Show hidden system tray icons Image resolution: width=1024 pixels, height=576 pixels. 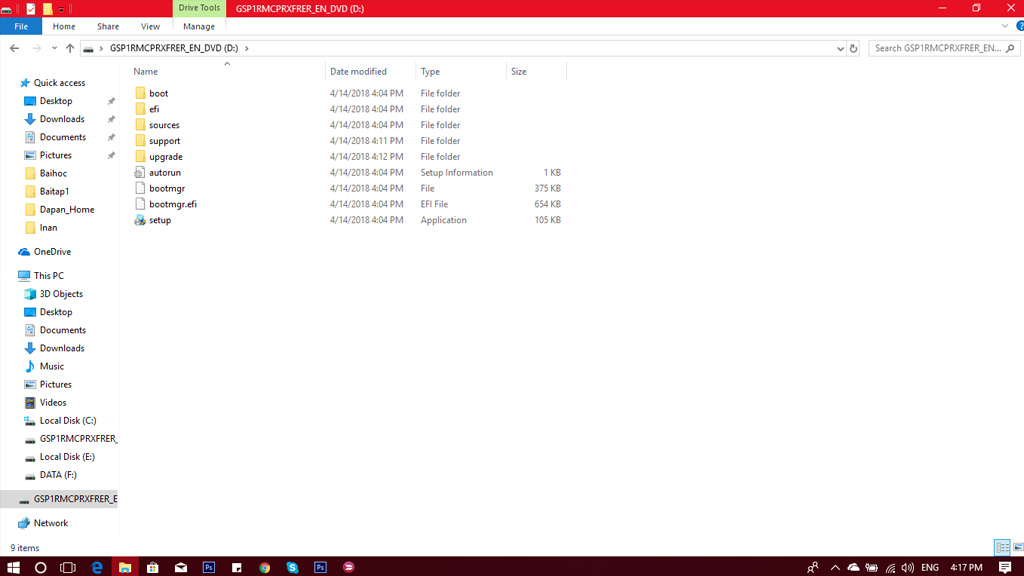(835, 568)
